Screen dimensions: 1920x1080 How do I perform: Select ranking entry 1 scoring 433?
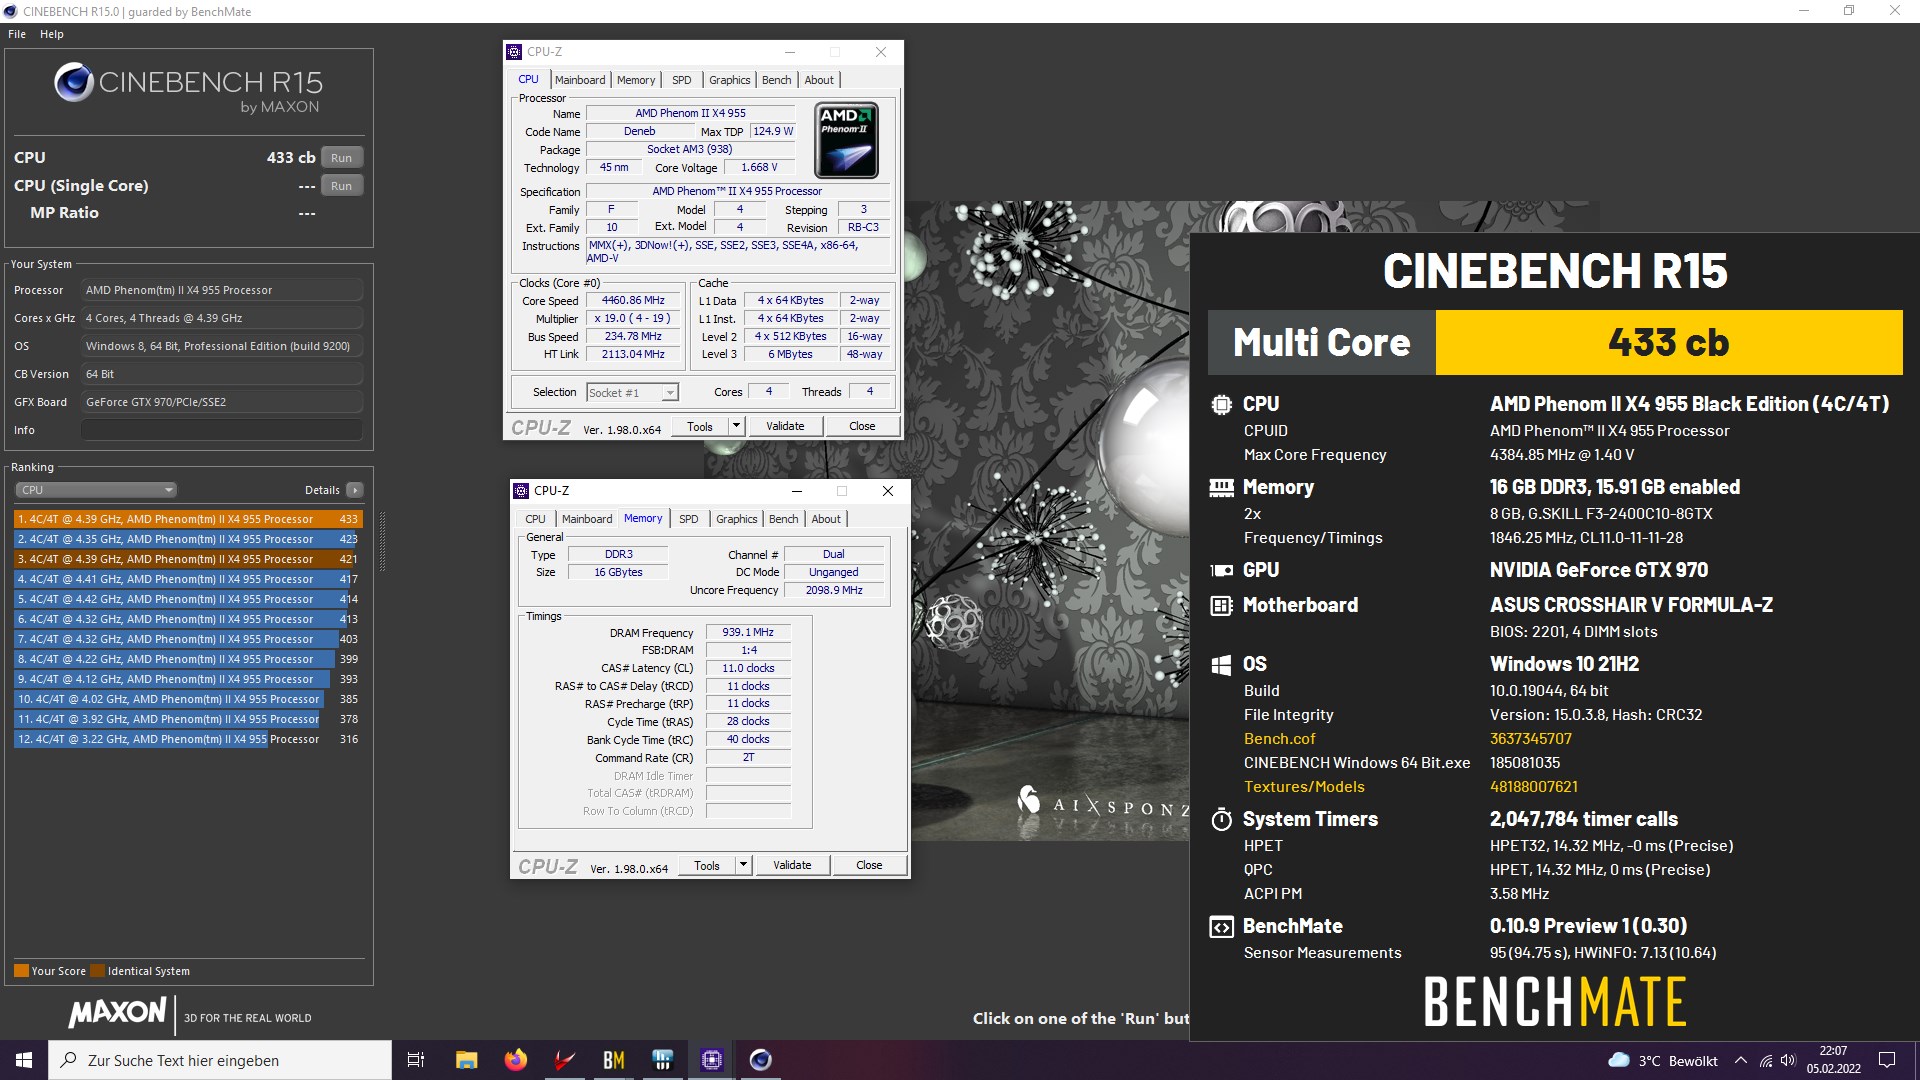(187, 519)
